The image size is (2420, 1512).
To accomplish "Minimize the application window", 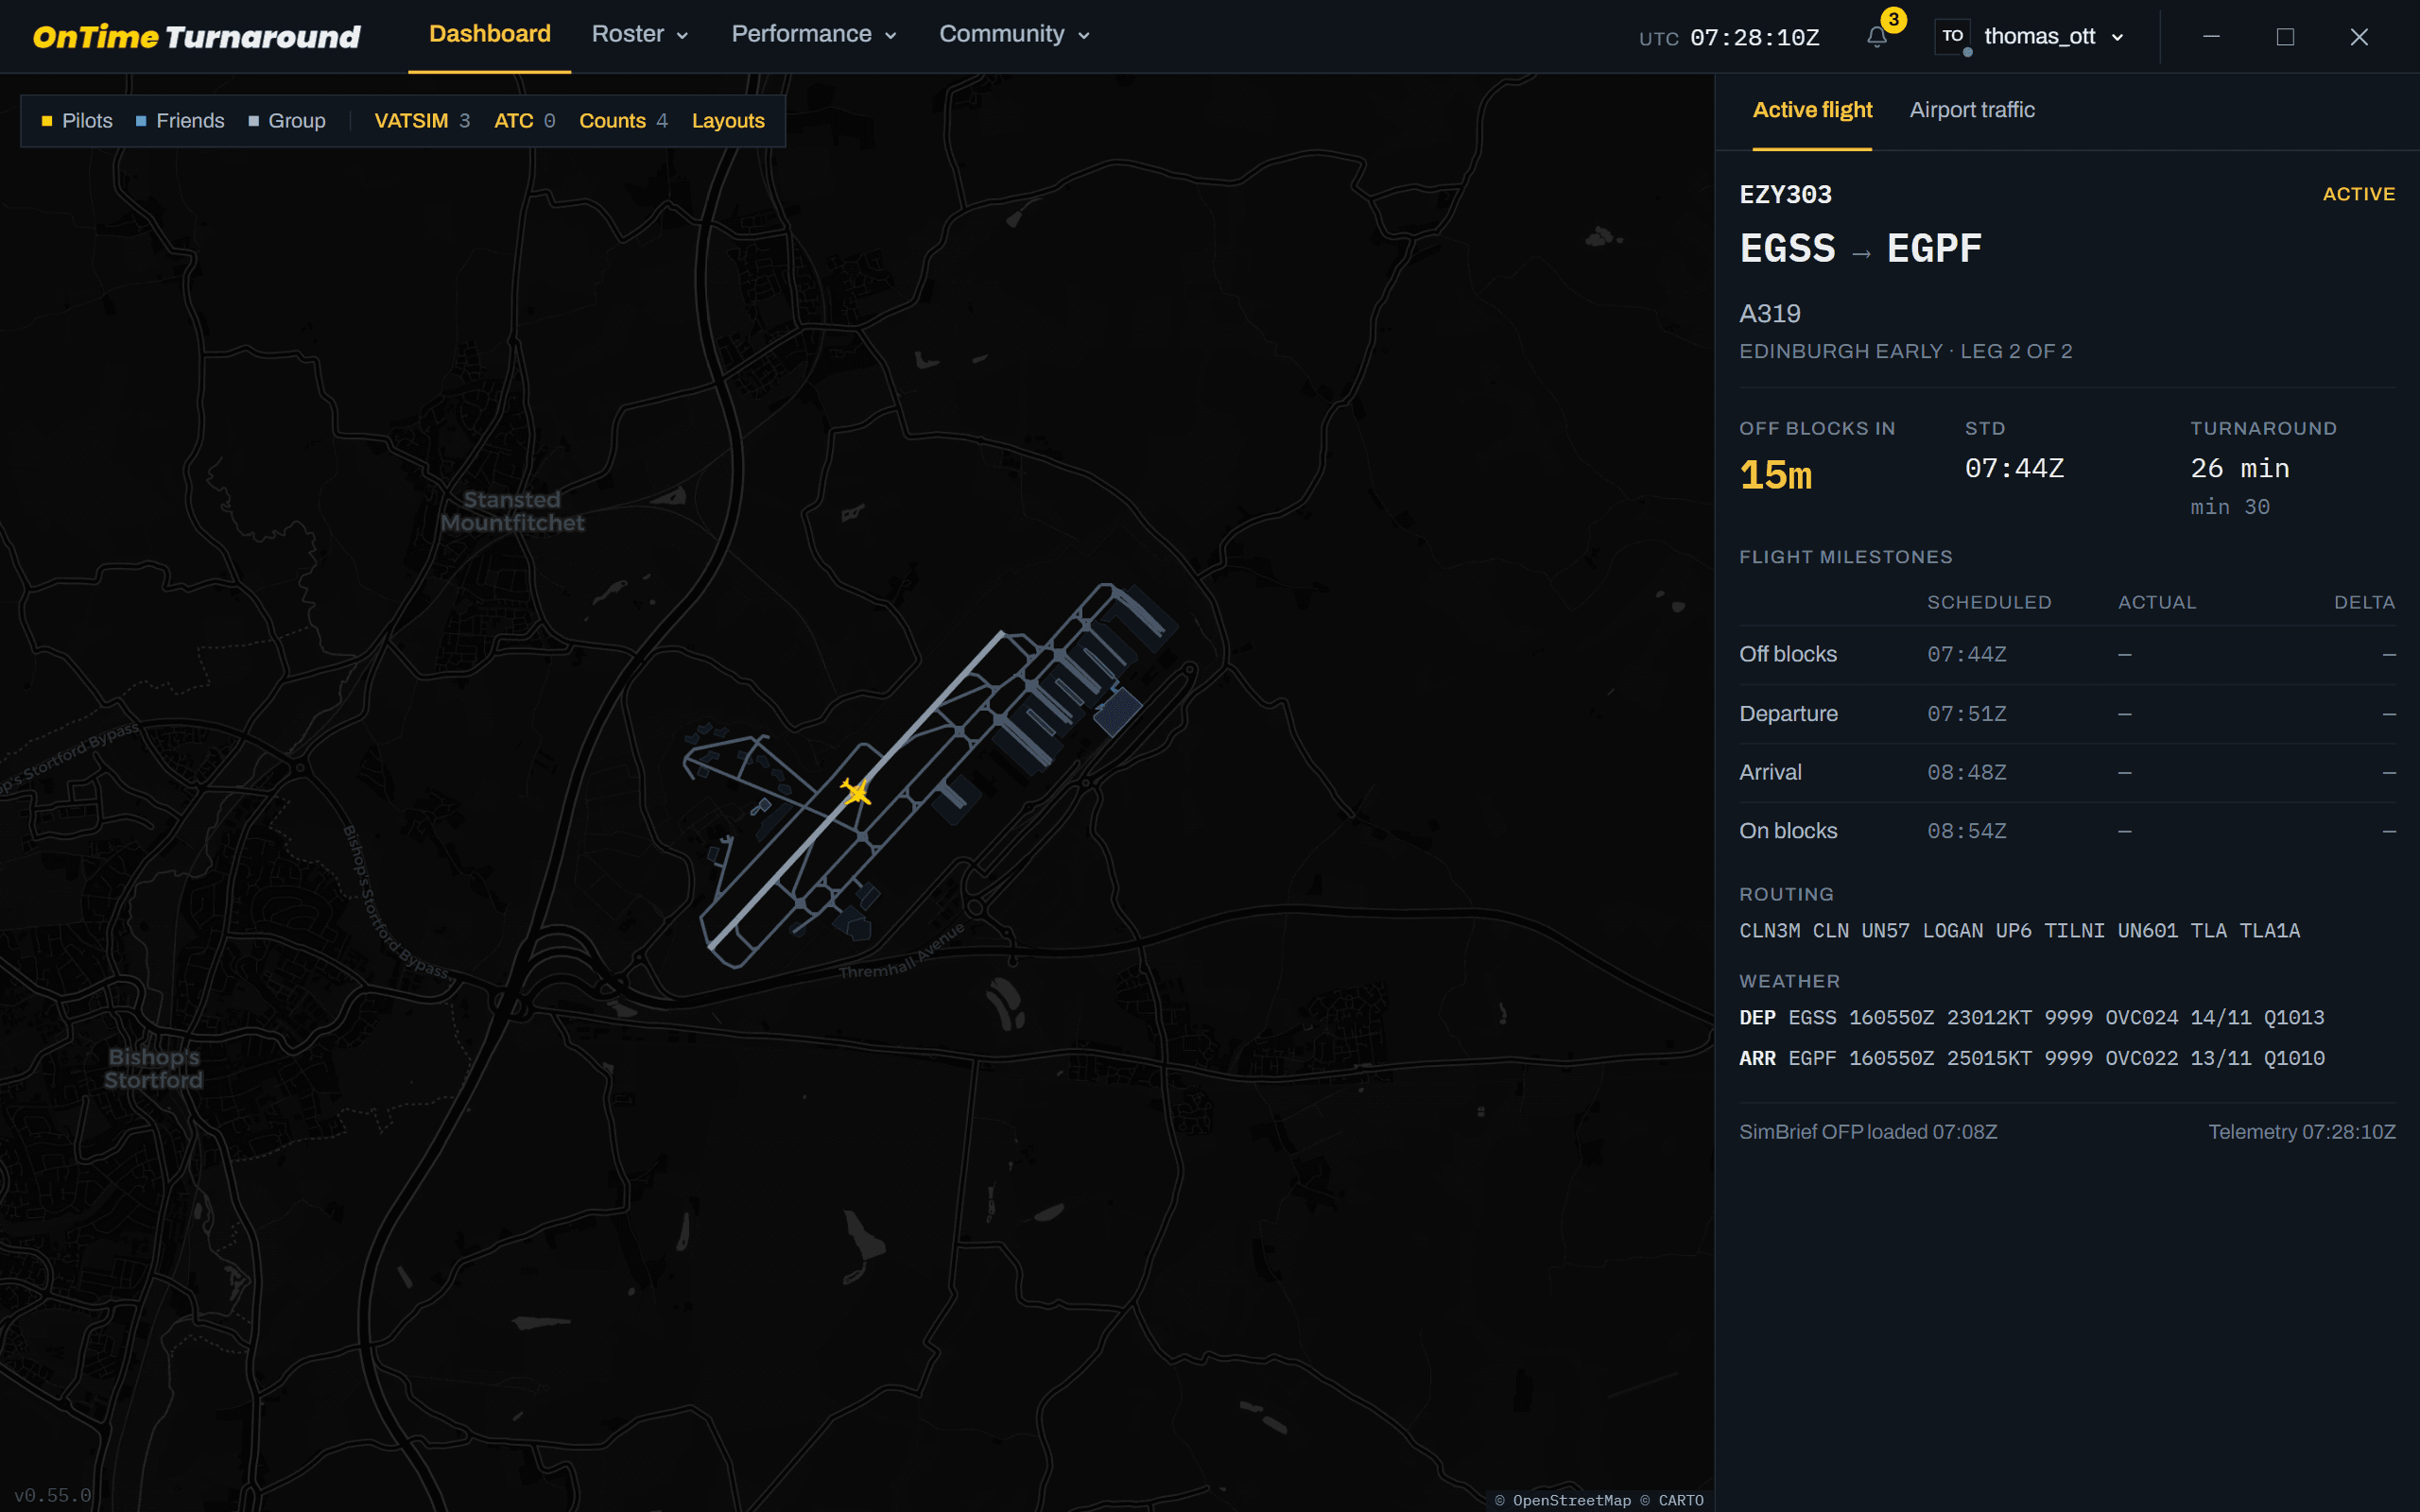I will tap(2211, 37).
